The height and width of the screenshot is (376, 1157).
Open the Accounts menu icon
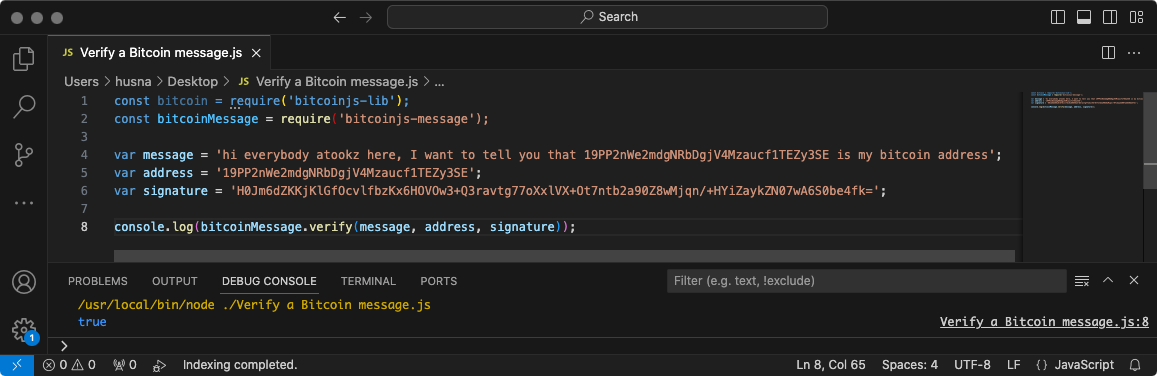pyautogui.click(x=24, y=282)
